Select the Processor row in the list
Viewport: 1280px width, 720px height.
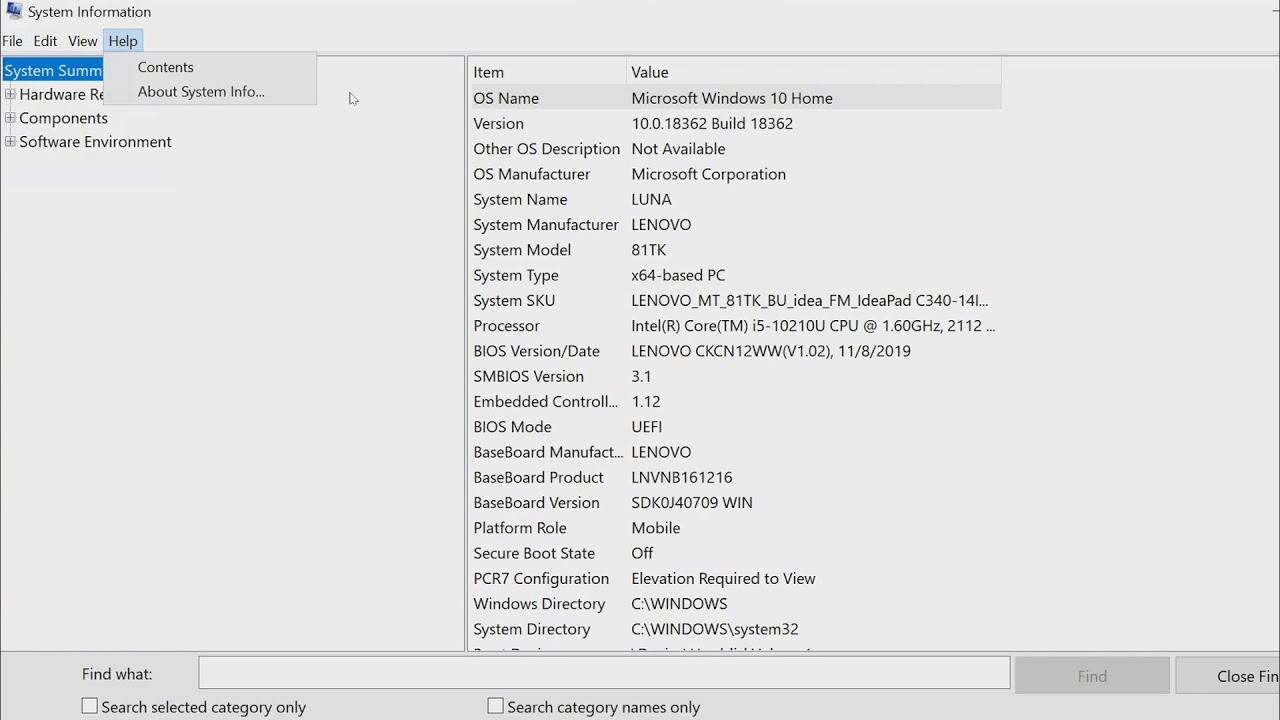(x=735, y=326)
